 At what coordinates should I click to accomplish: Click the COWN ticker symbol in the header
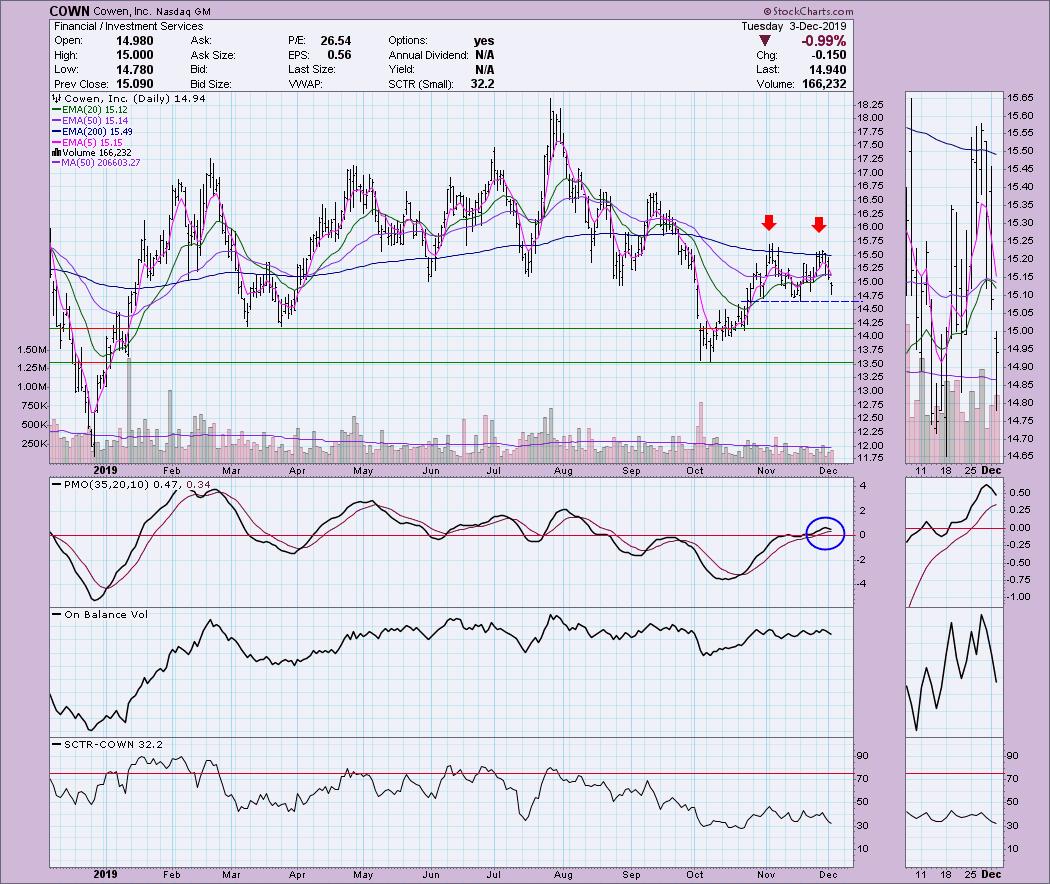tap(70, 11)
